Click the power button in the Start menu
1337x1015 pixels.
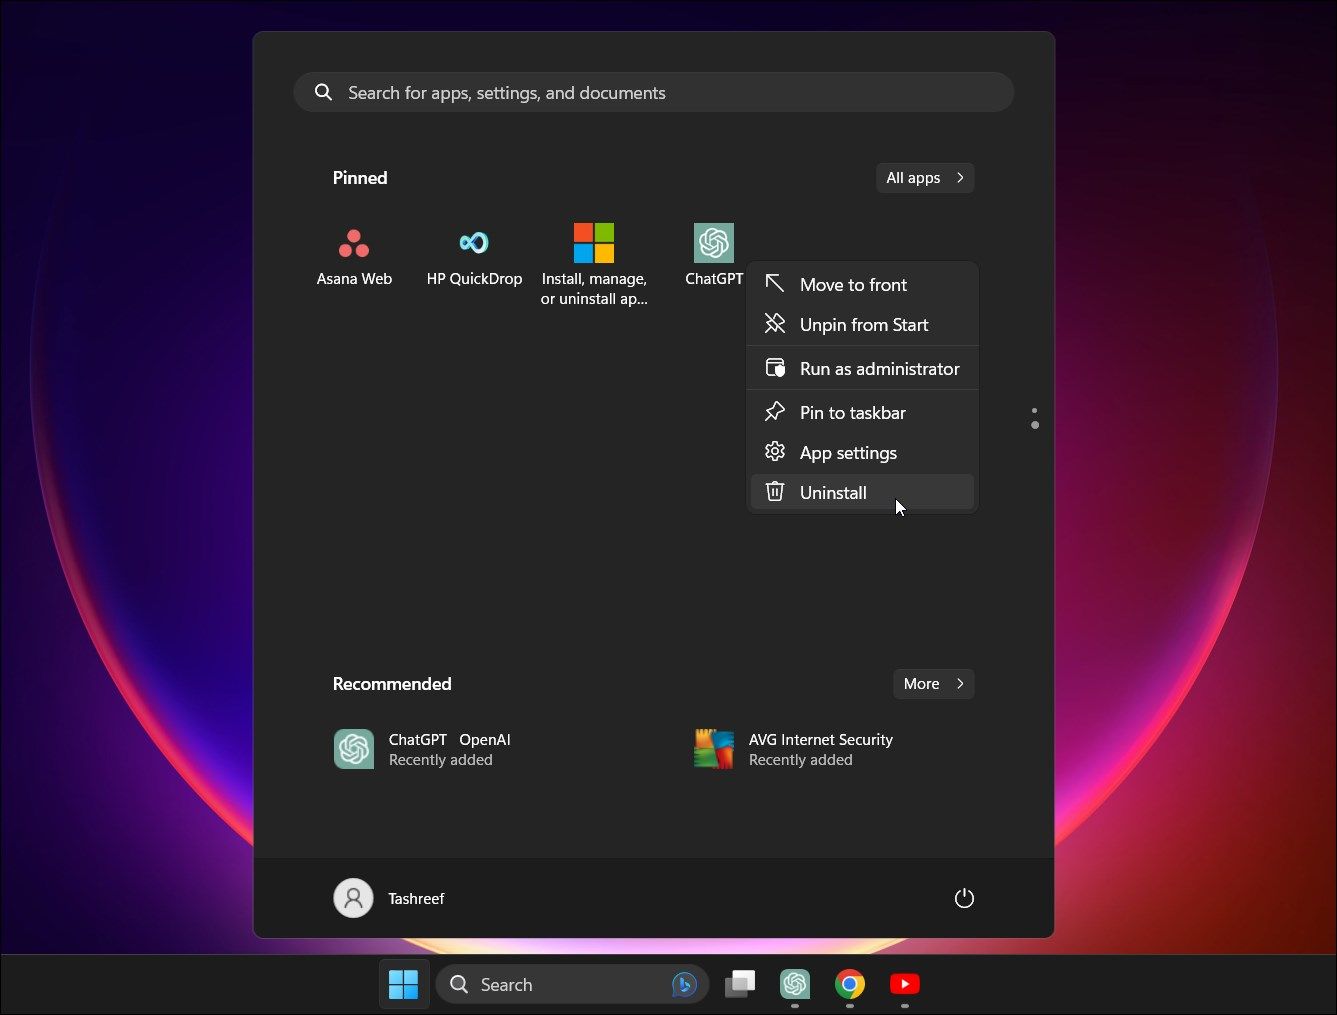[x=963, y=898]
